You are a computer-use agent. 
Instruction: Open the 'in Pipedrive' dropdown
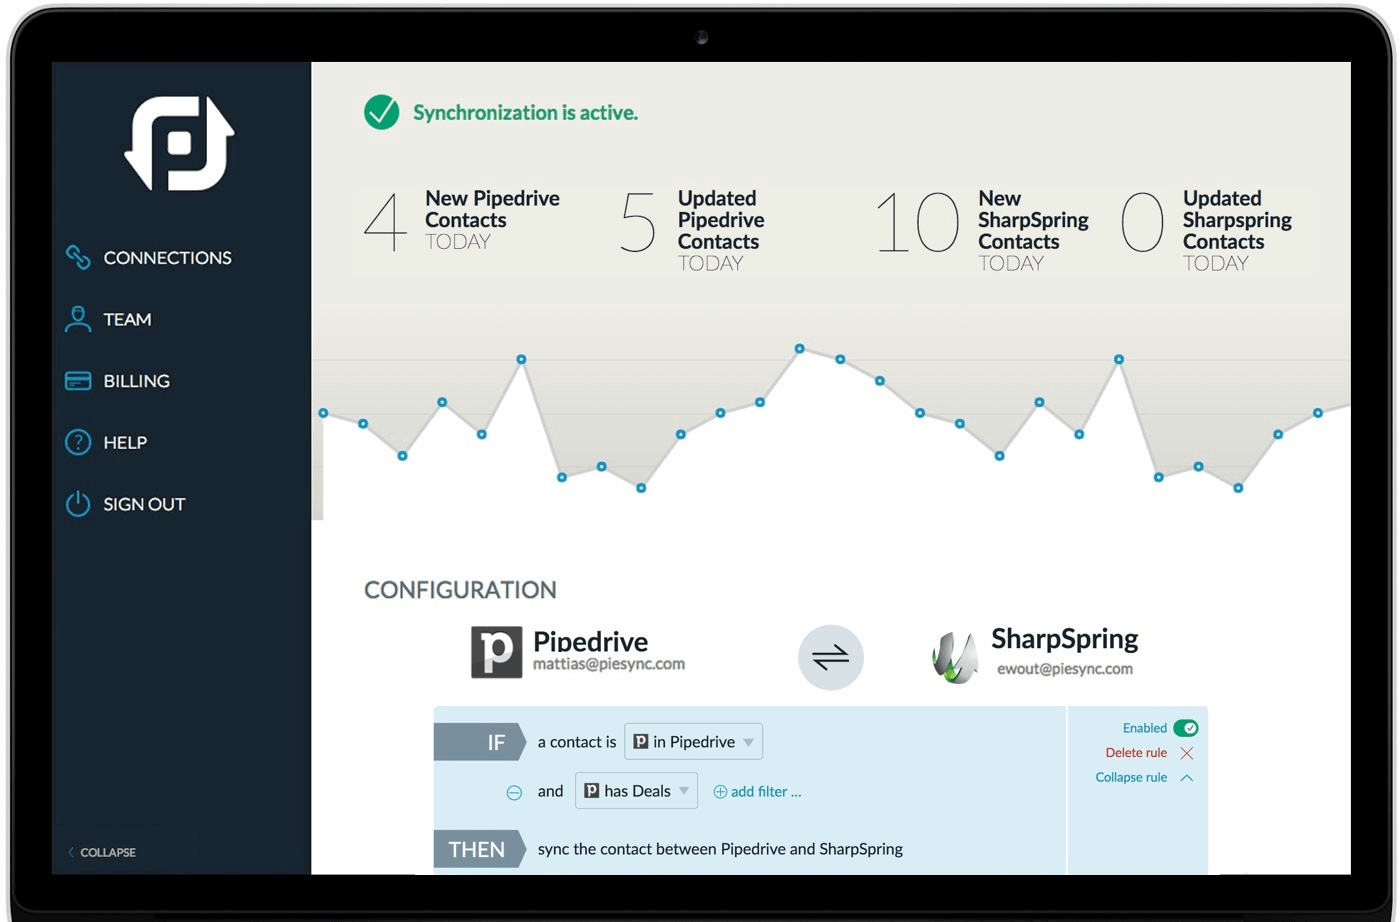point(693,742)
